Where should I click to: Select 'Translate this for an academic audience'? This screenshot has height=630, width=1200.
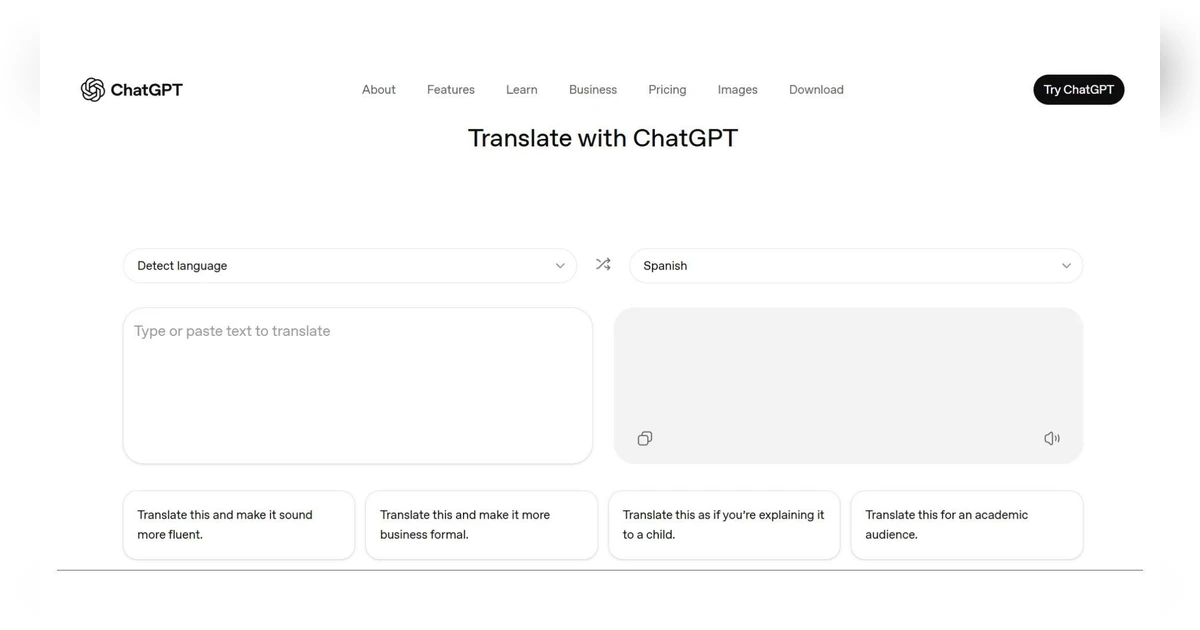coord(966,524)
